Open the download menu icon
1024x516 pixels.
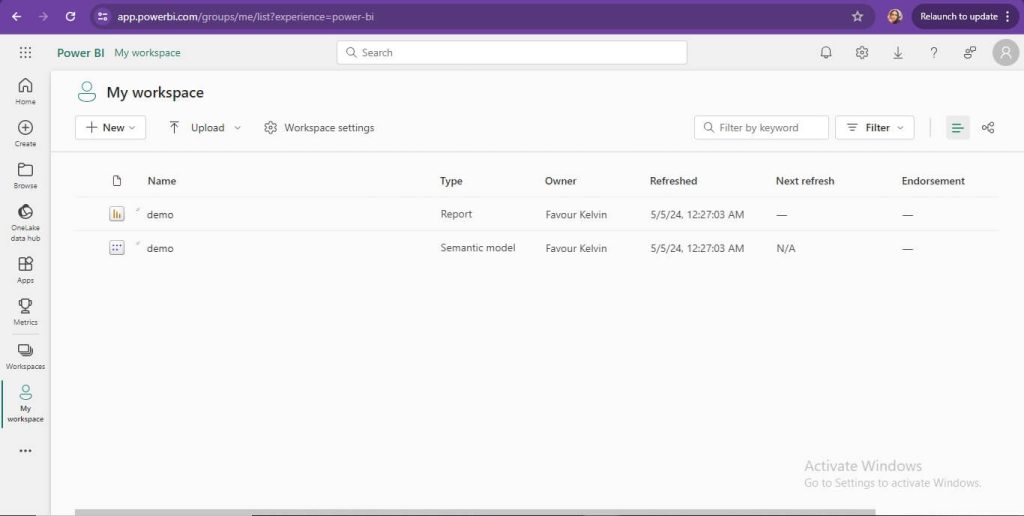(898, 53)
